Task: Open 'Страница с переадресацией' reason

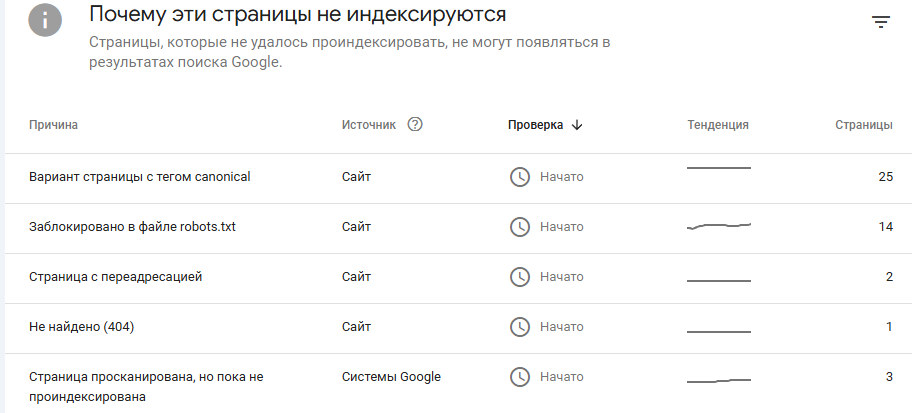Action: point(116,277)
